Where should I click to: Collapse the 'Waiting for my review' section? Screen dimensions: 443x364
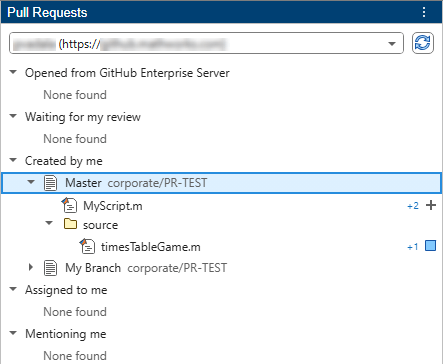click(13, 116)
